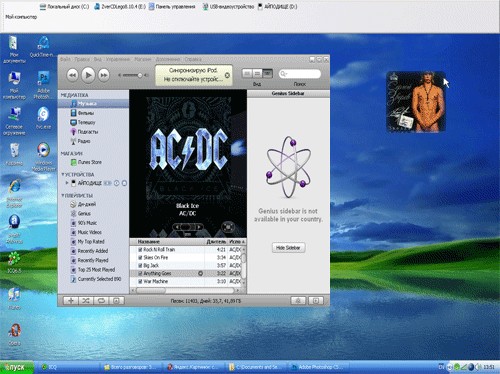The width and height of the screenshot is (500, 374).
Task: Switch to Cover Flow view mode
Action: point(268,73)
